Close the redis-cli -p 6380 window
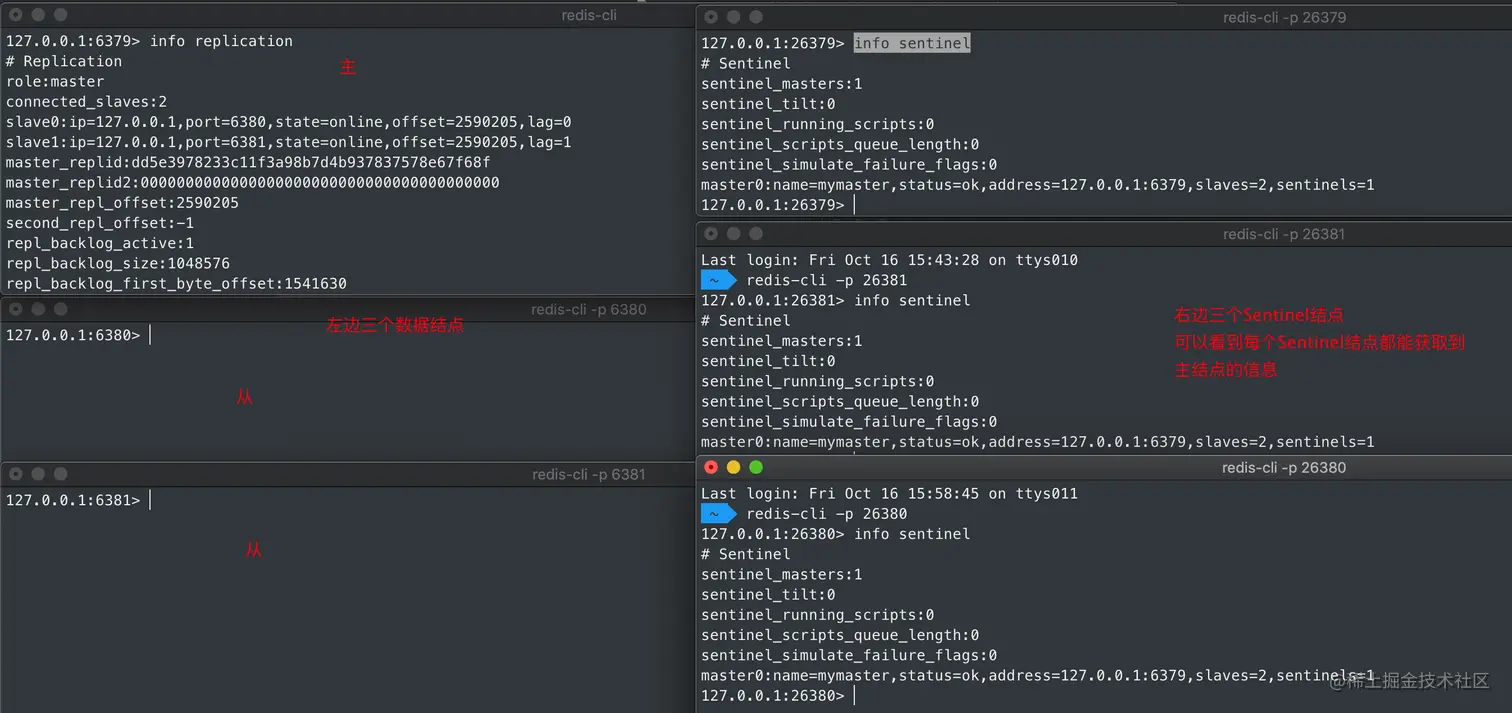This screenshot has width=1512, height=713. click(x=15, y=309)
